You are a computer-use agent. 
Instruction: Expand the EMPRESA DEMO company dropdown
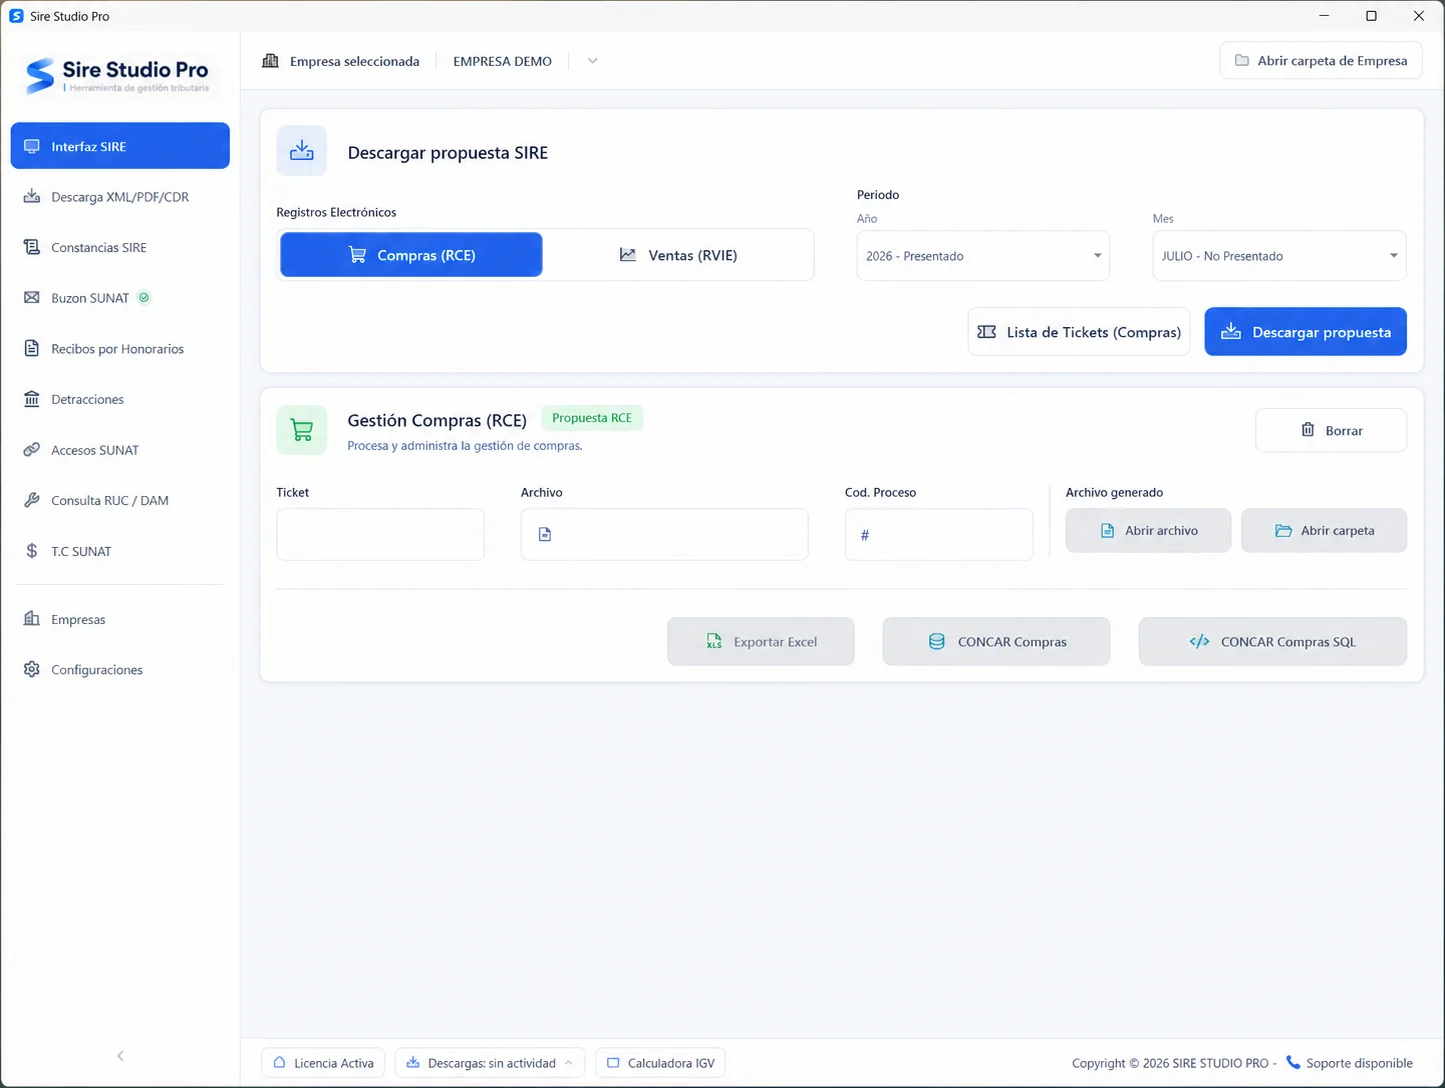point(592,61)
